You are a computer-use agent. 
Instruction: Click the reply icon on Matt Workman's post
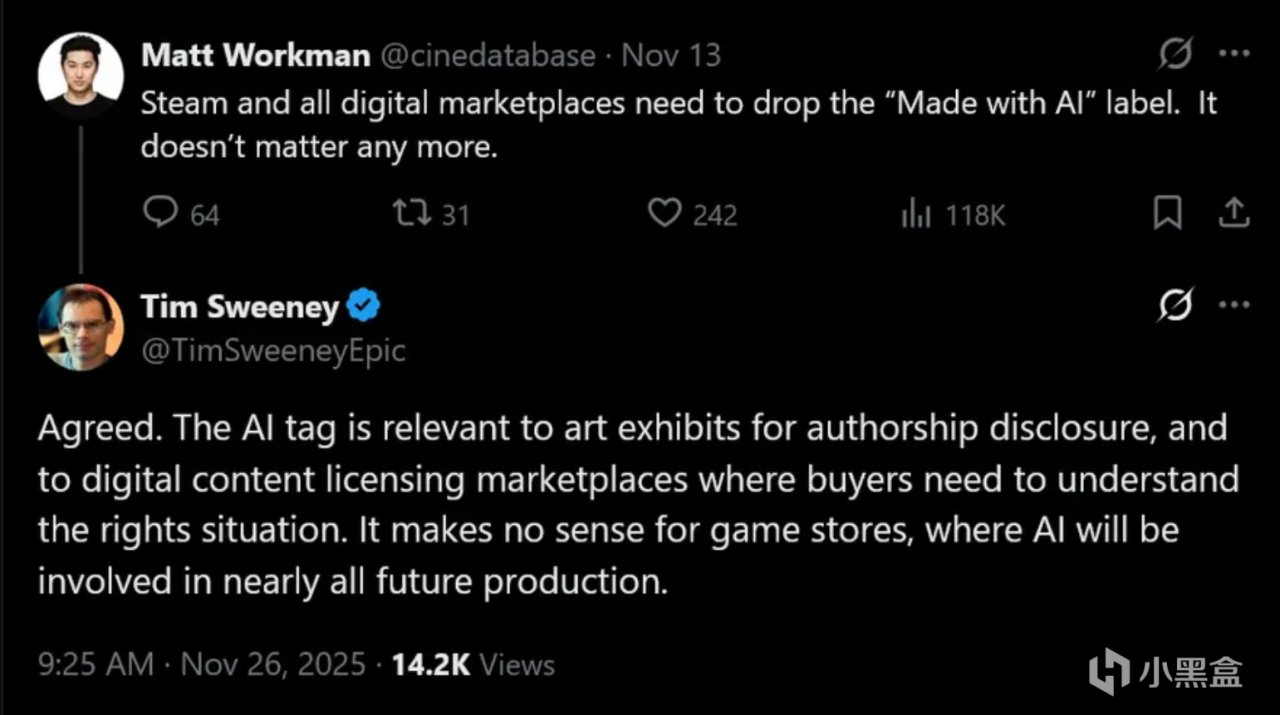tap(160, 213)
